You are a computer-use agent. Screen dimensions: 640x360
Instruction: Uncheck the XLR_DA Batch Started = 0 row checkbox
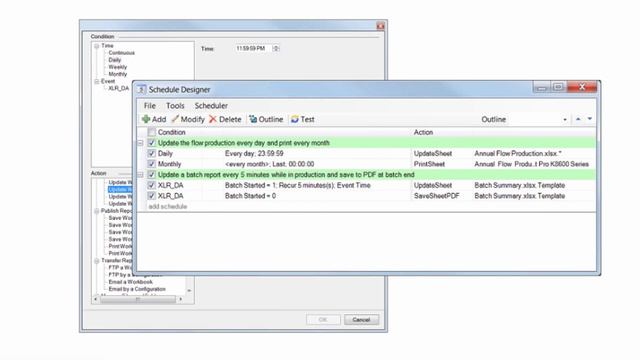(151, 196)
